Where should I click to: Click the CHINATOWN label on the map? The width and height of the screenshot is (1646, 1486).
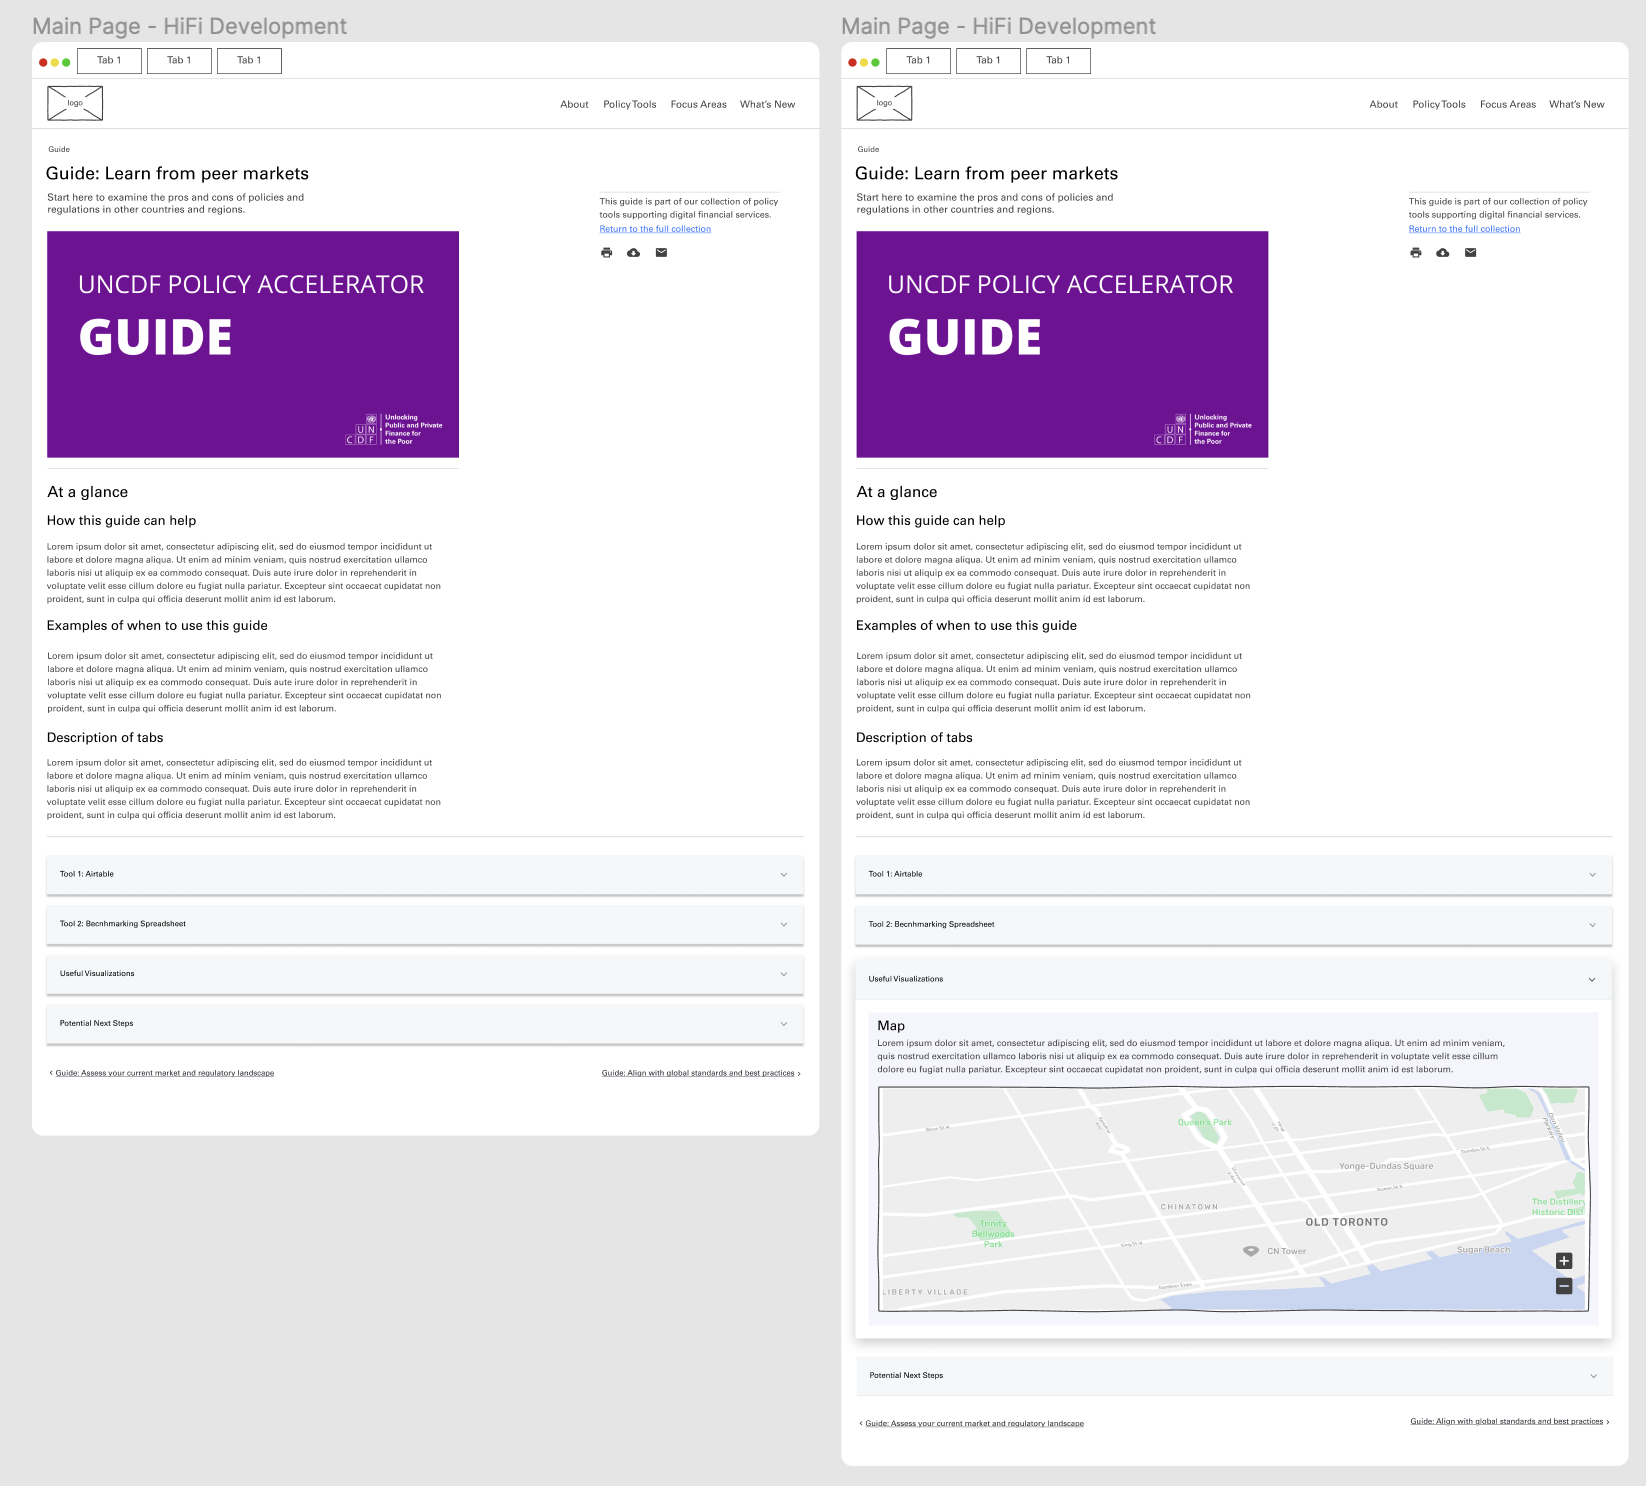tap(1189, 1207)
